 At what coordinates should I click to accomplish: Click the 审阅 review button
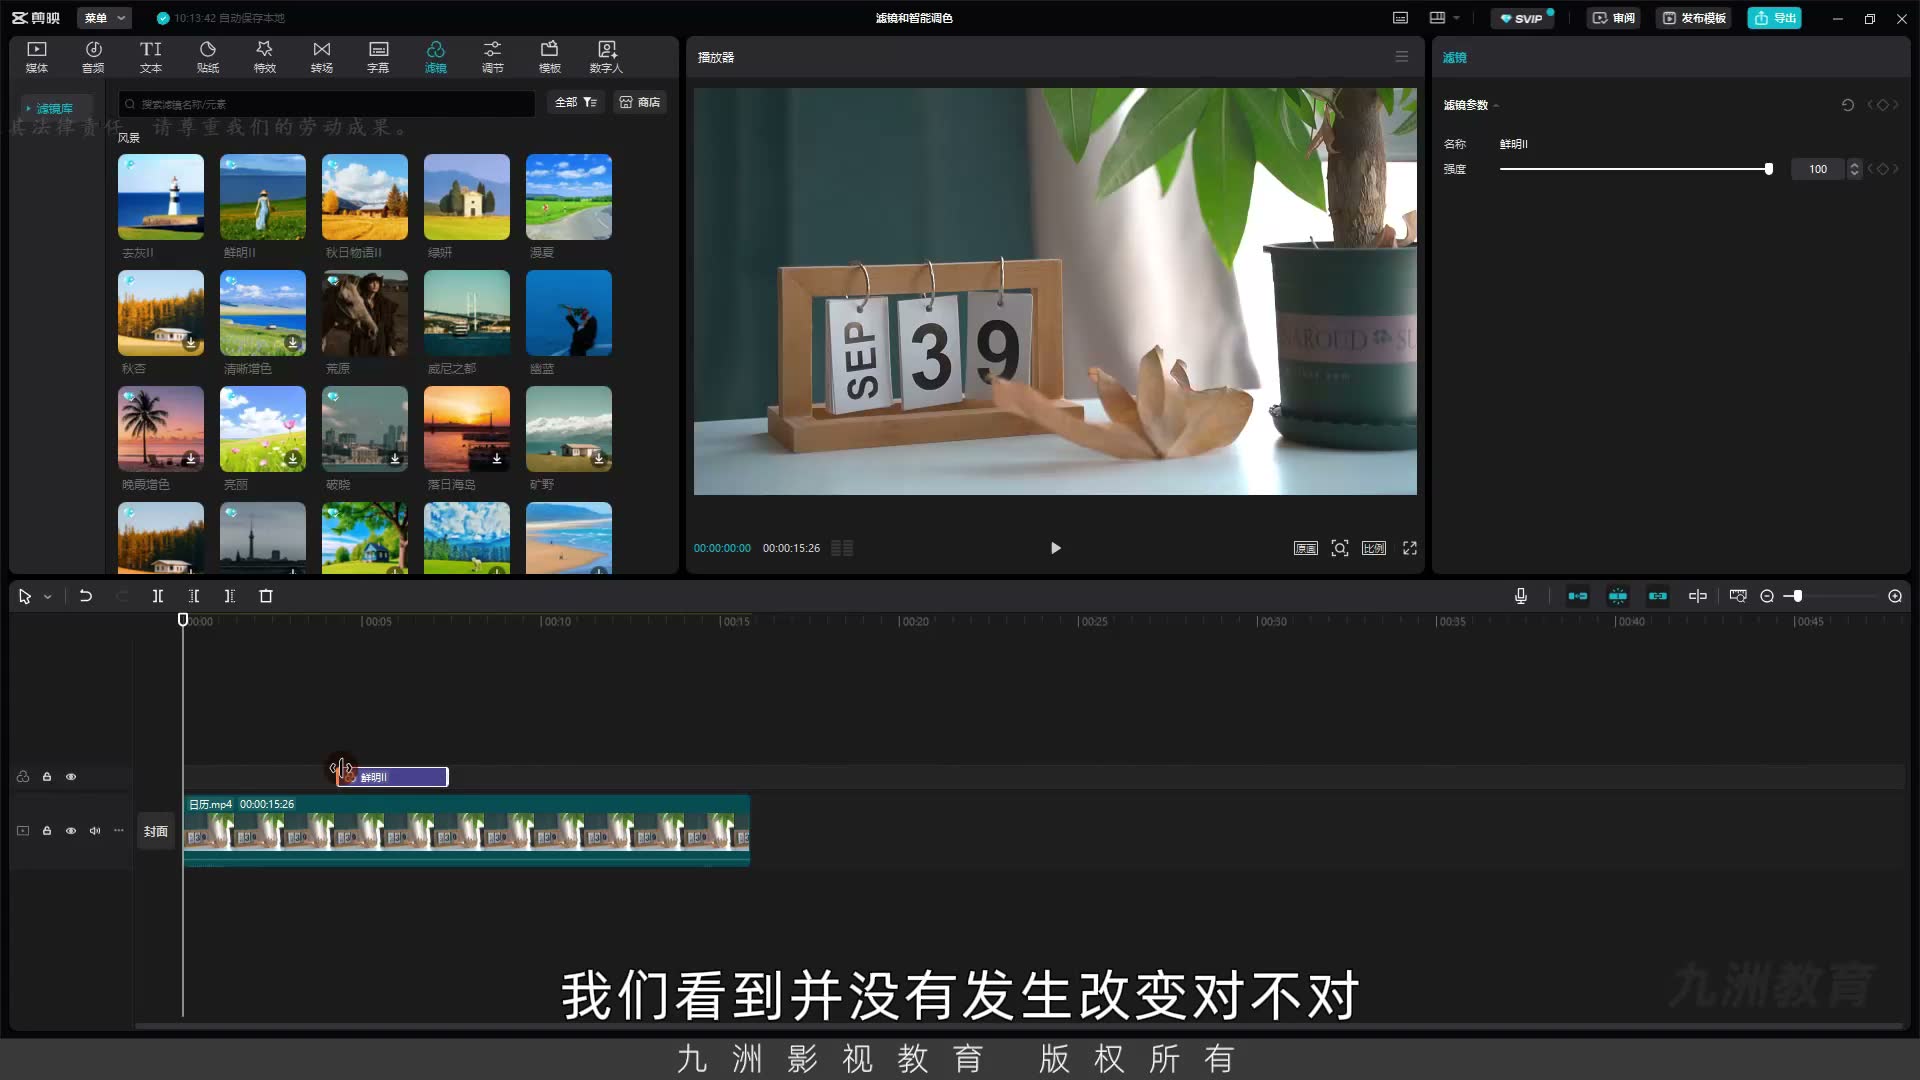point(1614,18)
